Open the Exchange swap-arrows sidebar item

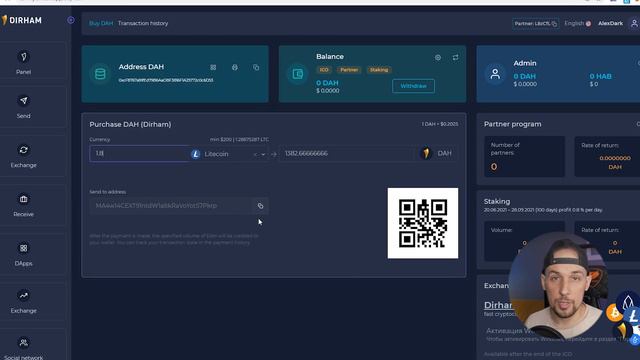(x=23, y=156)
